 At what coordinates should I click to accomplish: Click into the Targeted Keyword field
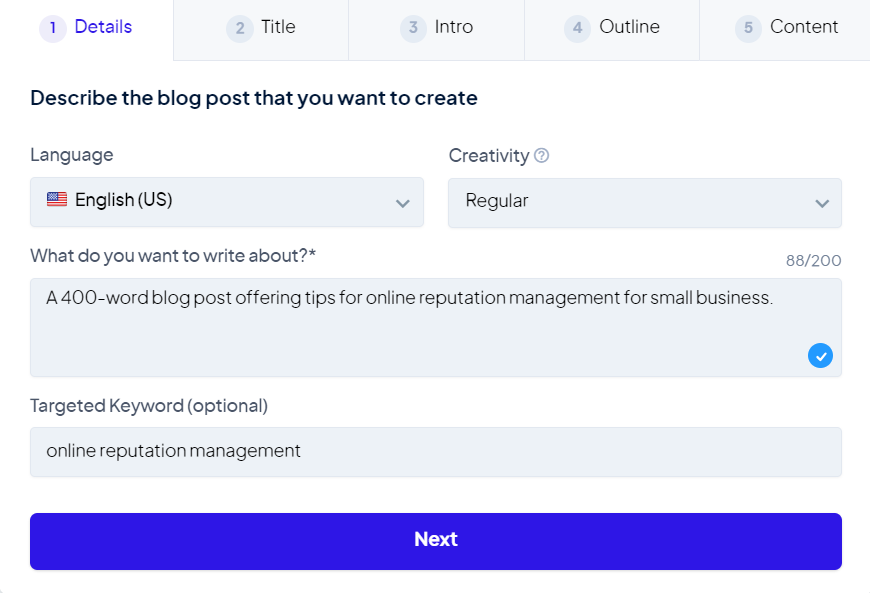click(435, 451)
